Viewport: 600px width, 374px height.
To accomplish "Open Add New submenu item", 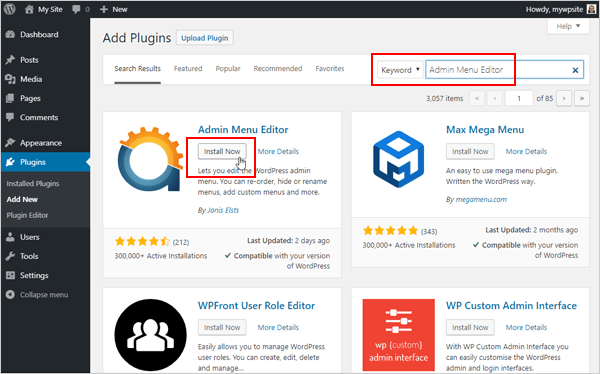I will (x=22, y=199).
